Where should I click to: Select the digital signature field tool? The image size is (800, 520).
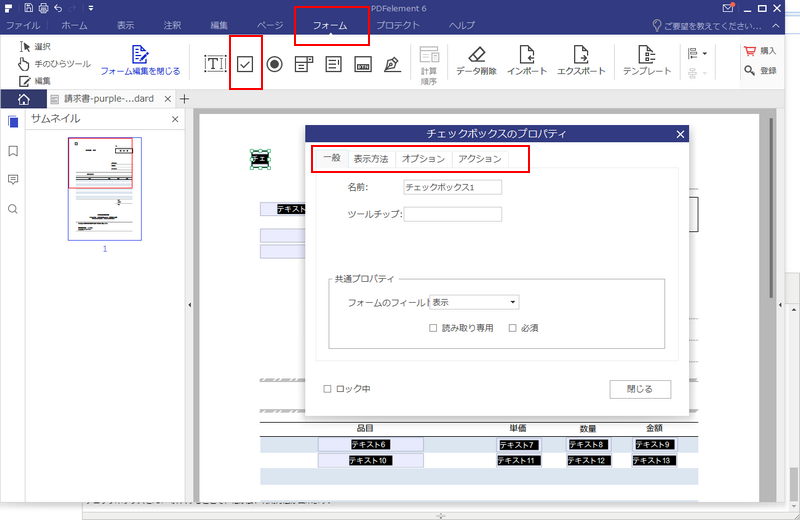click(x=392, y=64)
